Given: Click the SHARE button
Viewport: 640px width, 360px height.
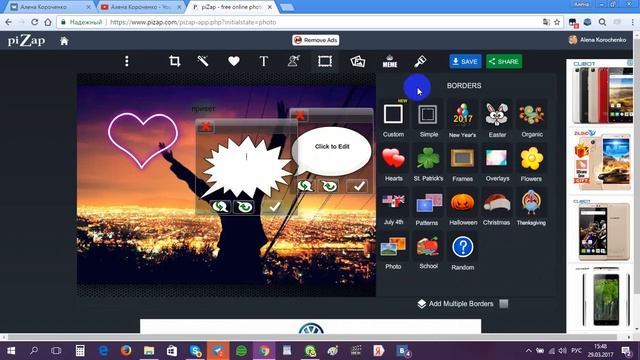Looking at the screenshot, I should click(x=504, y=62).
